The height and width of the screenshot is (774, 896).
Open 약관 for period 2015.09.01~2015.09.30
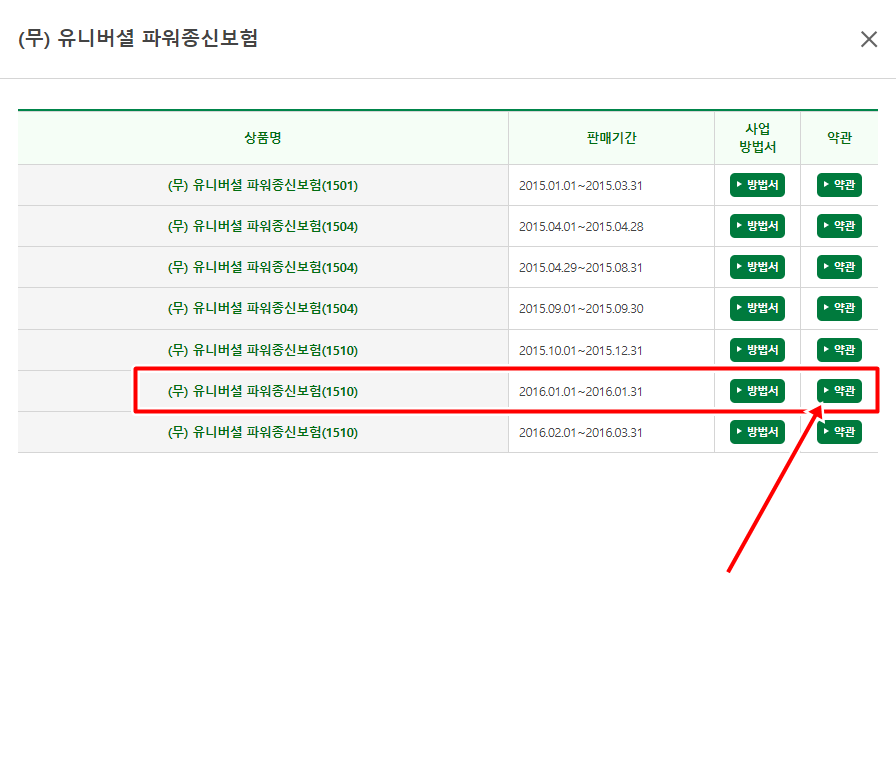pos(839,308)
